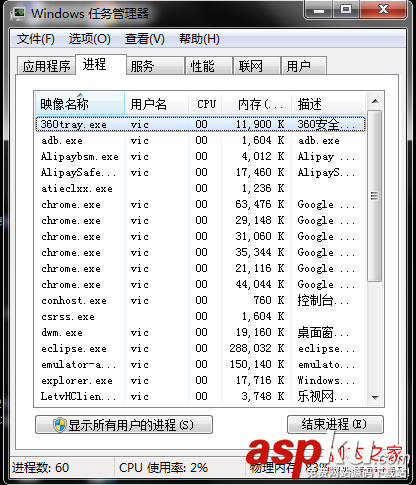Viewport: 416px width, 485px height.
Task: Open the 用户 tab
Action: 304,66
